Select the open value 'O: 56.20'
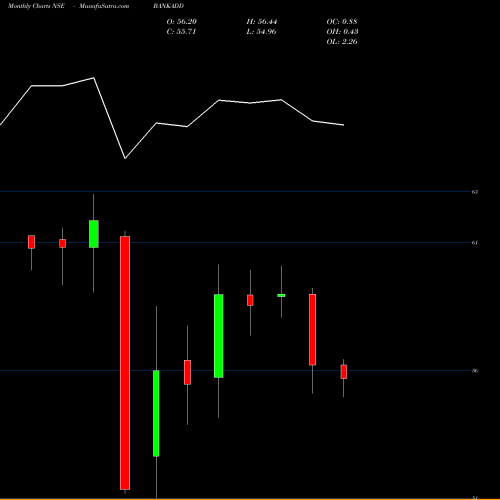500x500 pixels. 182,22
